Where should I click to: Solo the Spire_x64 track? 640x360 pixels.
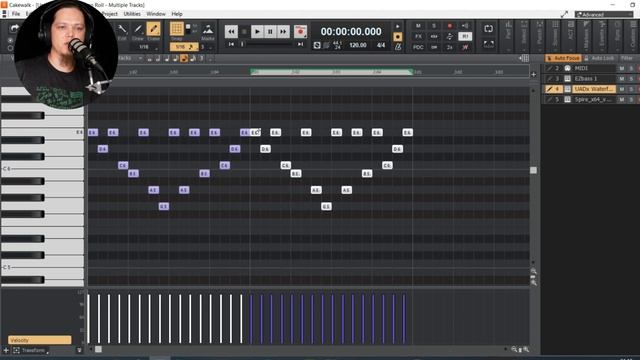(x=631, y=99)
